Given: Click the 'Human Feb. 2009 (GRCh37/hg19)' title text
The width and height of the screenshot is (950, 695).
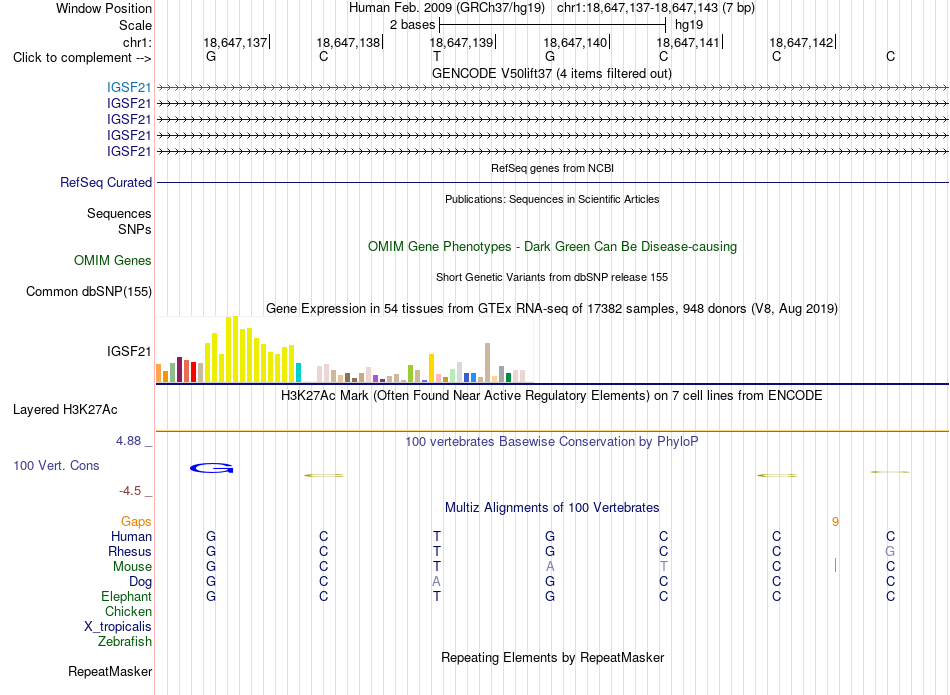Looking at the screenshot, I should (447, 8).
